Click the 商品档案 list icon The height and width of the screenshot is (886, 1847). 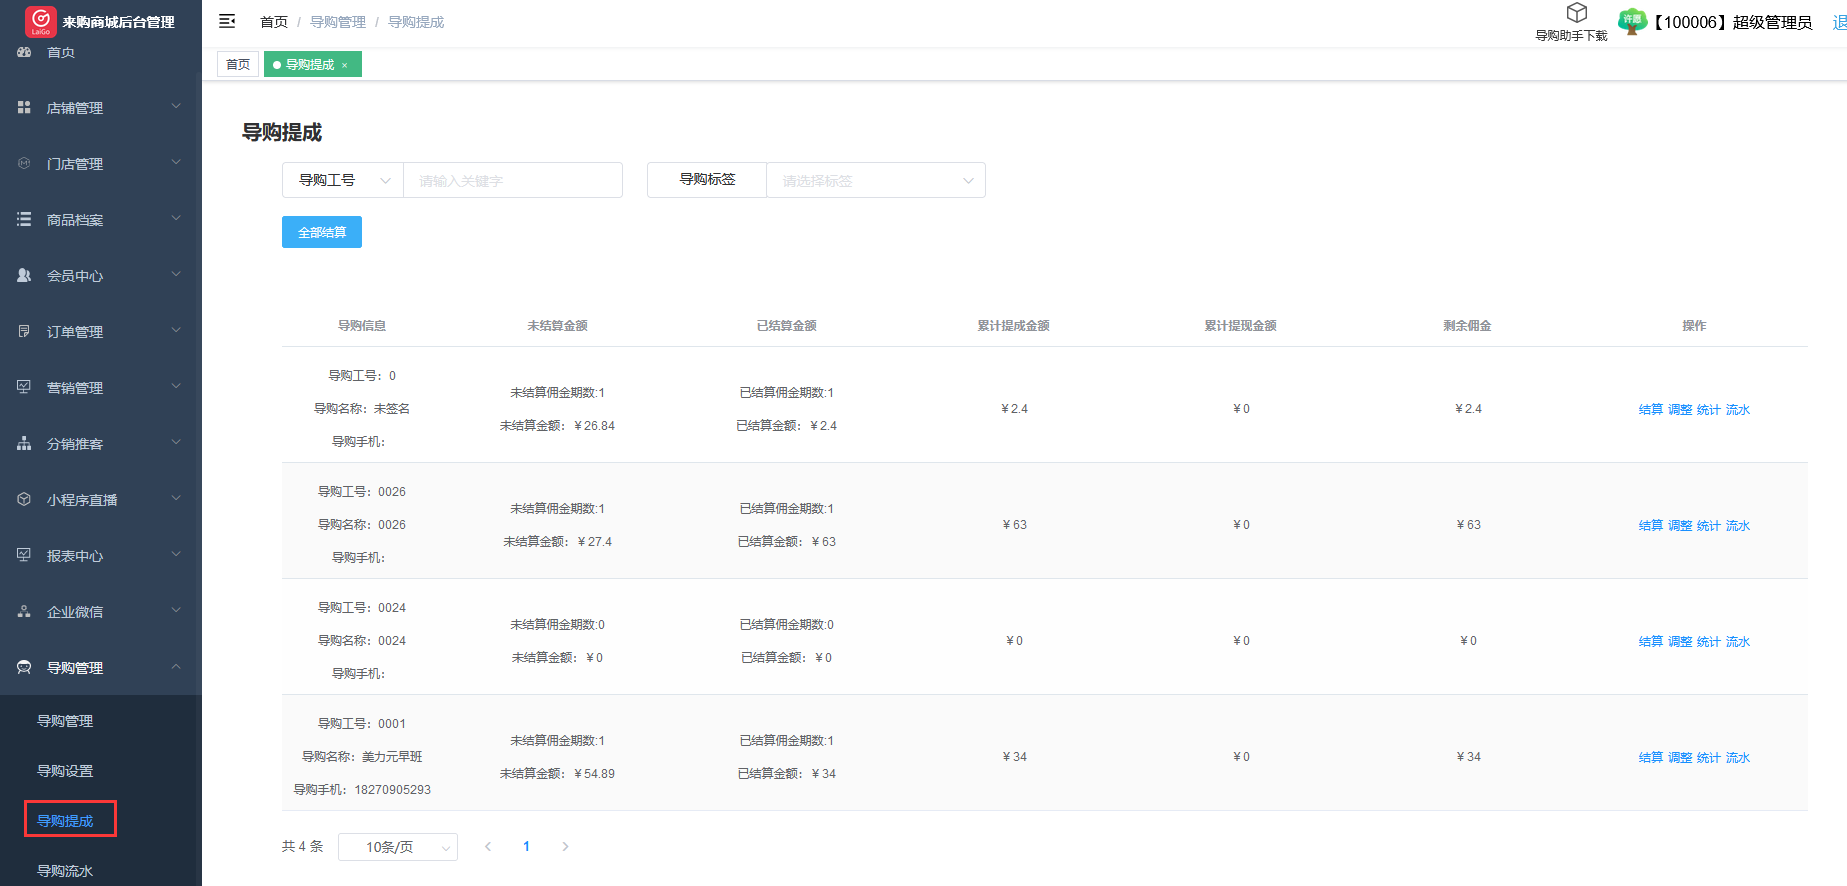(24, 219)
